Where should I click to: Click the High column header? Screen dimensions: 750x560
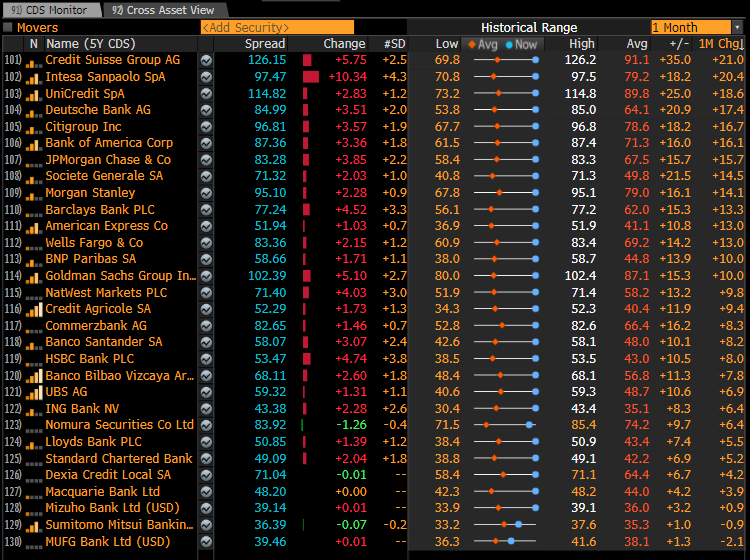point(581,44)
